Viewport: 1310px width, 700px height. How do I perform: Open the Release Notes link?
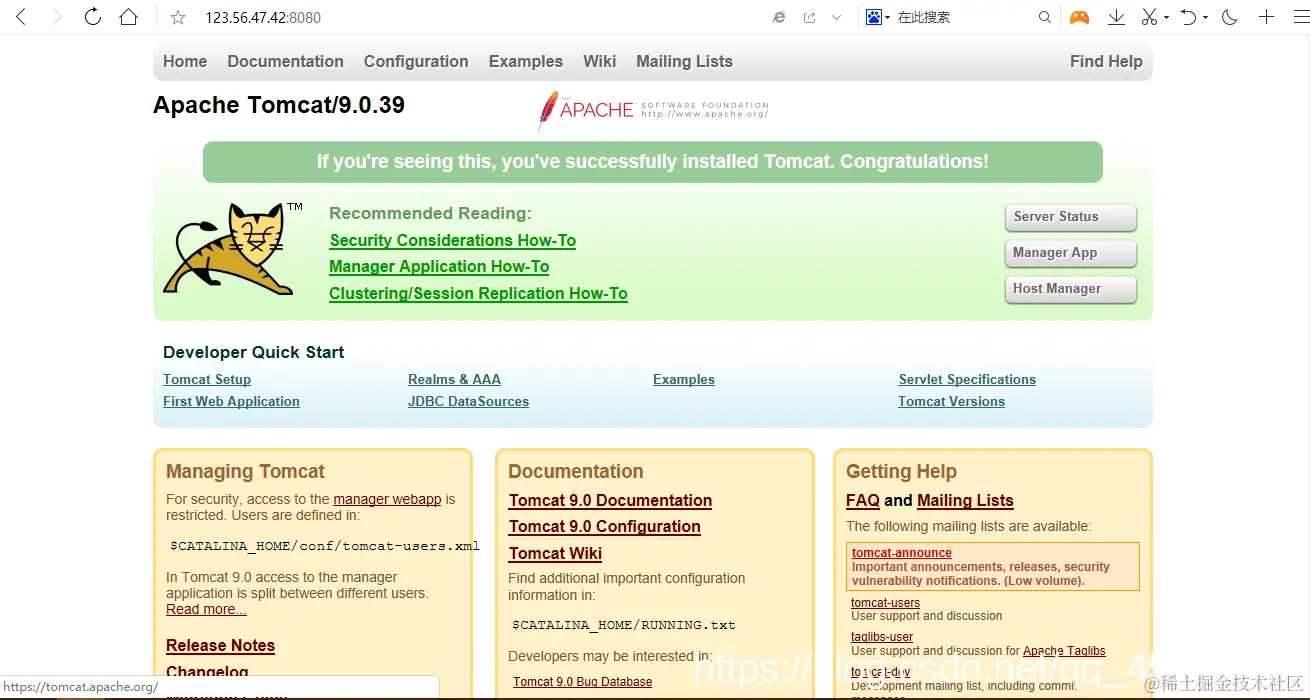220,646
